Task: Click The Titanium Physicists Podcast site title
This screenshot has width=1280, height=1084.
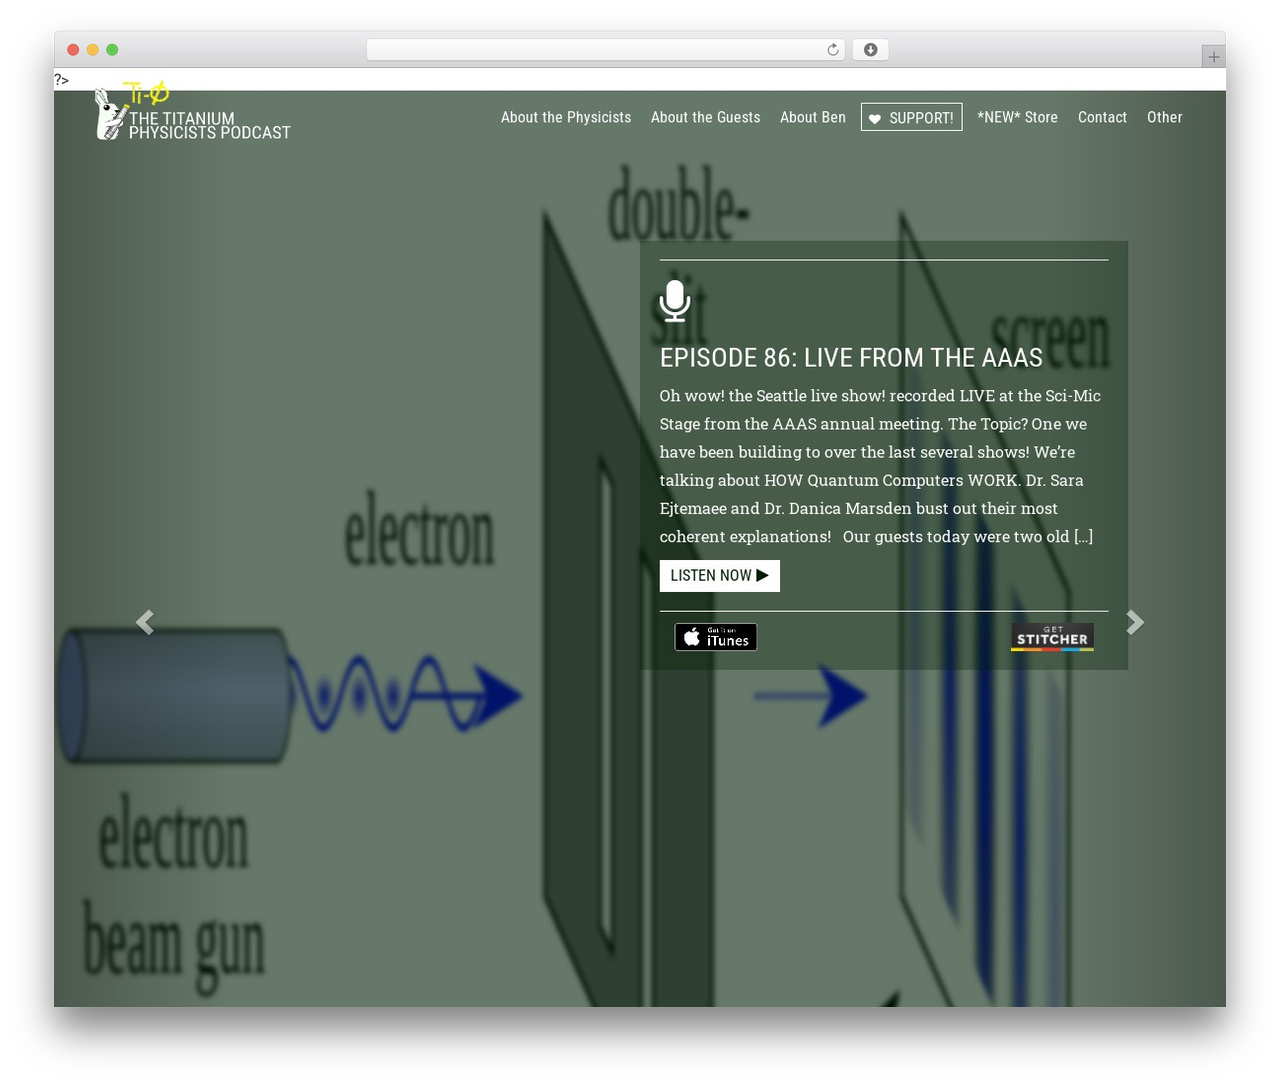Action: [x=209, y=125]
